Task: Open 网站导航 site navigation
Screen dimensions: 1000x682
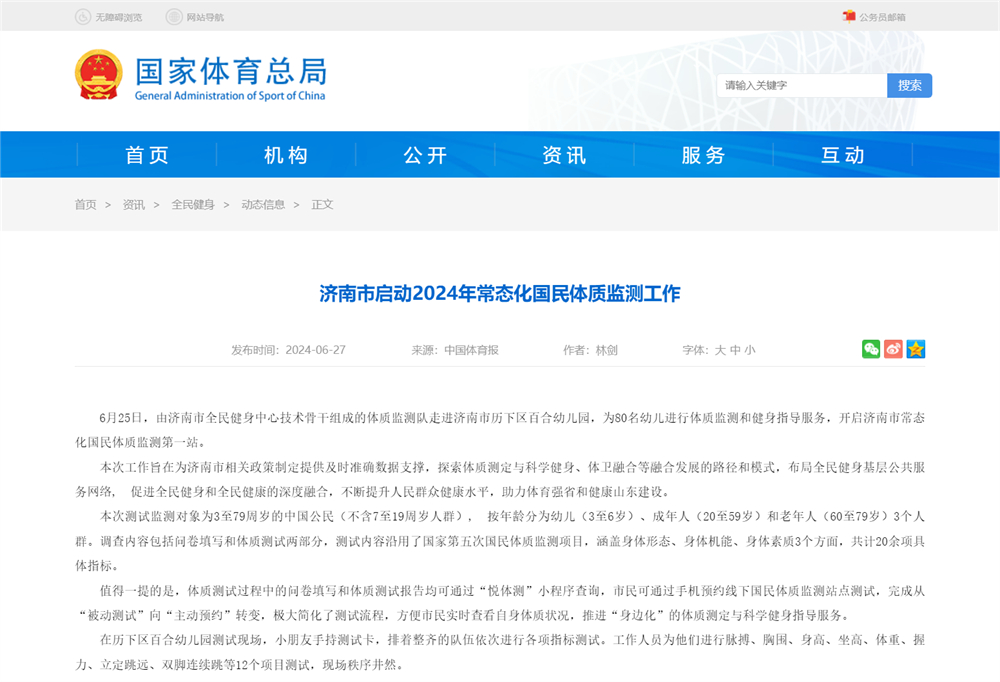Action: [x=195, y=17]
